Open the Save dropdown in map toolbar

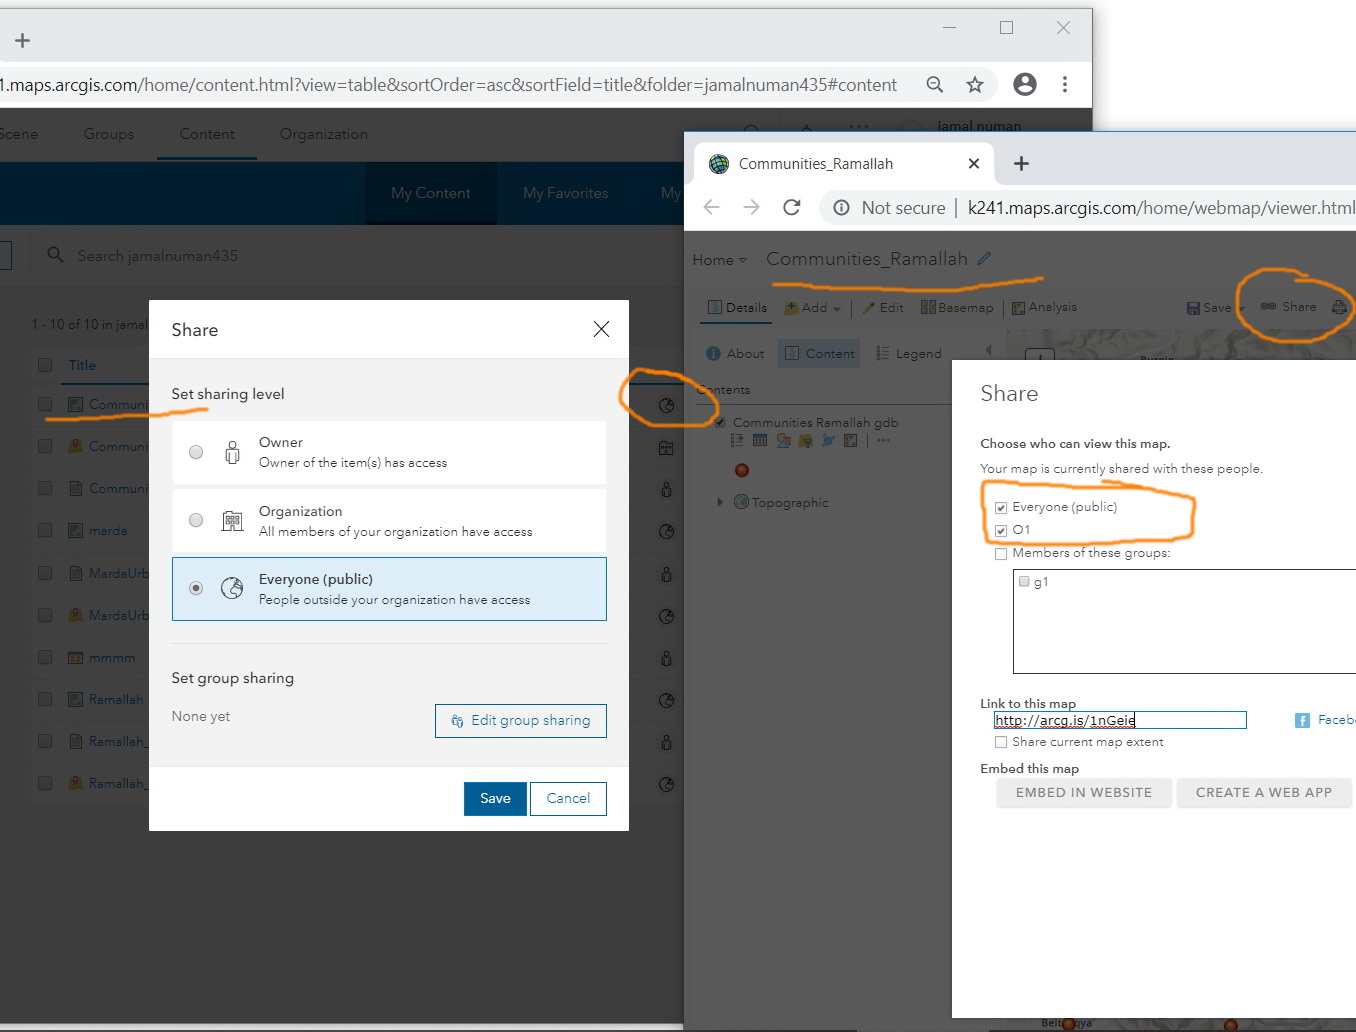(1214, 307)
